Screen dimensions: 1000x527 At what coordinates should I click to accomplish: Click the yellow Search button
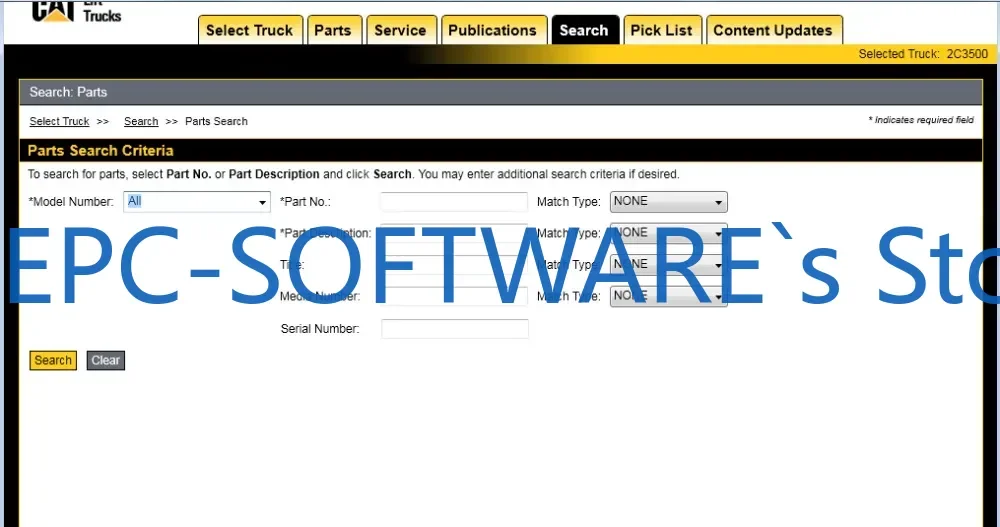click(x=53, y=360)
